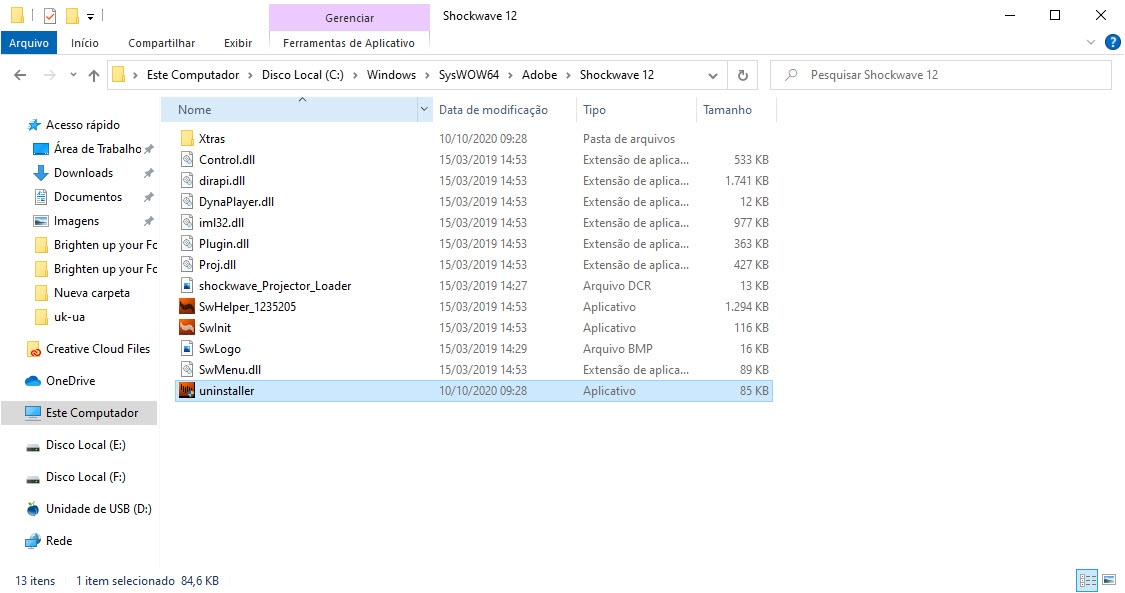Select the SwHelper_1235205 application icon
Image resolution: width=1125 pixels, height=593 pixels.
187,307
